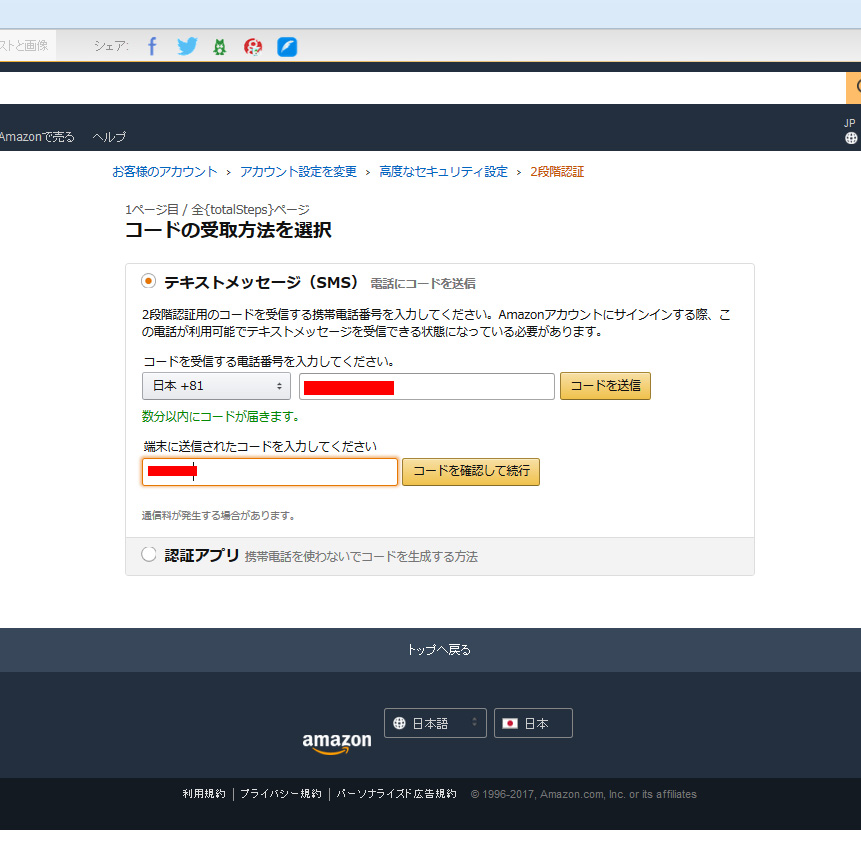This screenshot has width=861, height=861.
Task: Open the 日本 +81 country code dropdown
Action: coord(216,386)
